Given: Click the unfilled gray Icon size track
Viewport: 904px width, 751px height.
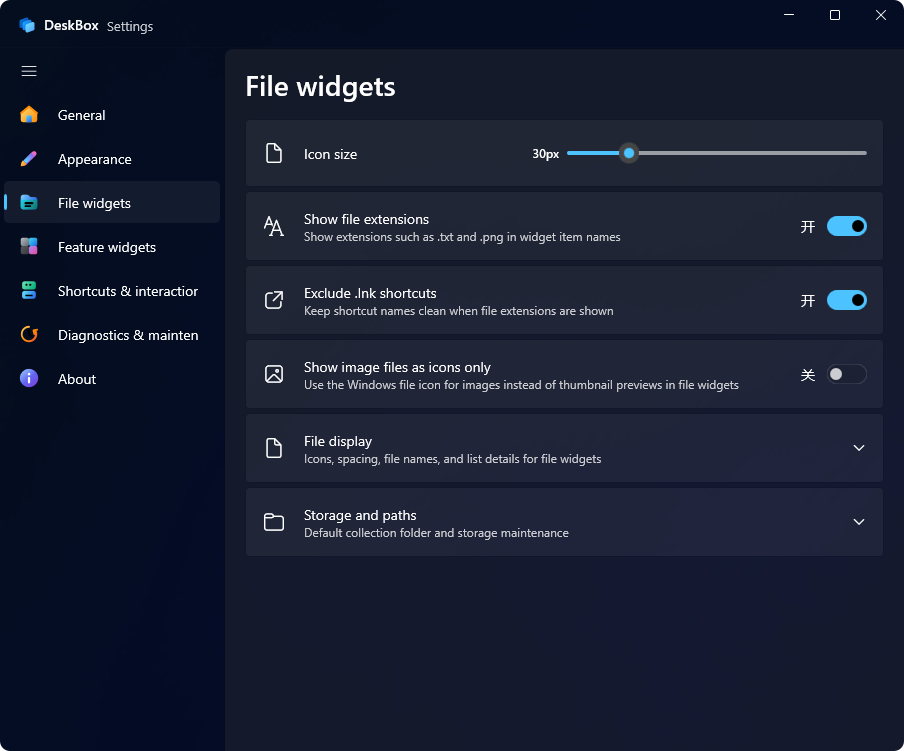Looking at the screenshot, I should click(752, 153).
